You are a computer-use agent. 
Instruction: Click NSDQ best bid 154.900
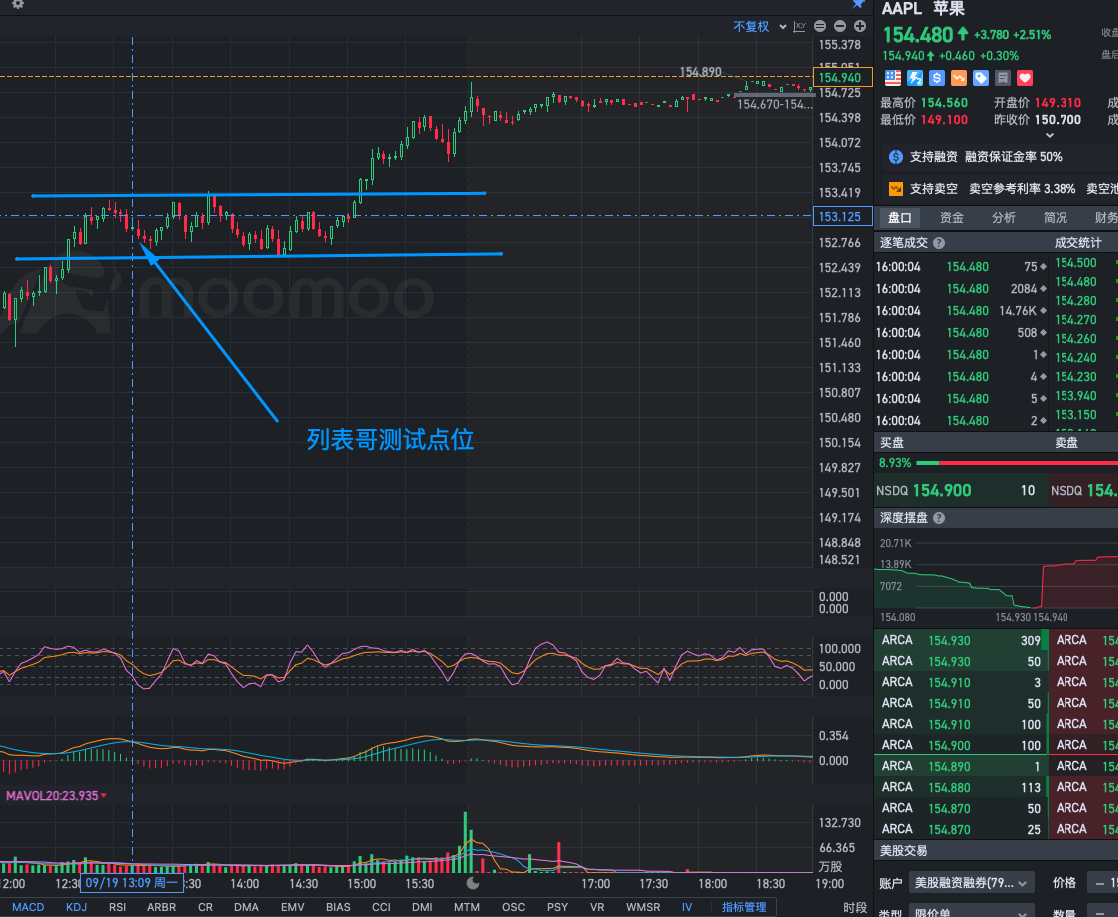click(x=961, y=491)
